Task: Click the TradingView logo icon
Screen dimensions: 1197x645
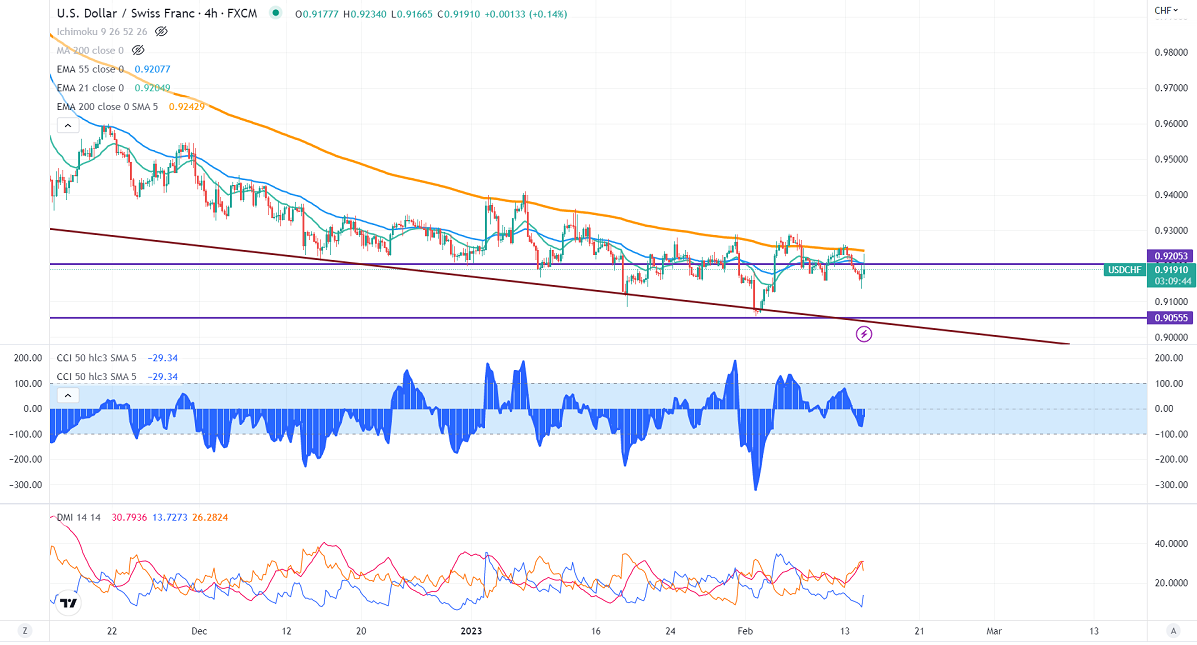Action: click(x=68, y=603)
